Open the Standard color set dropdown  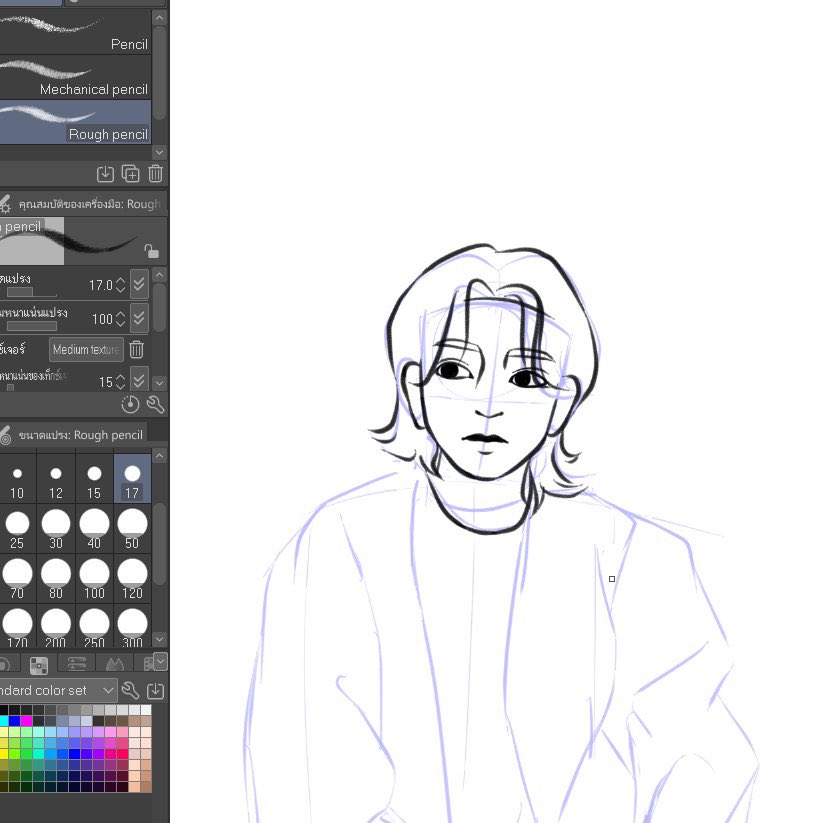(x=58, y=690)
